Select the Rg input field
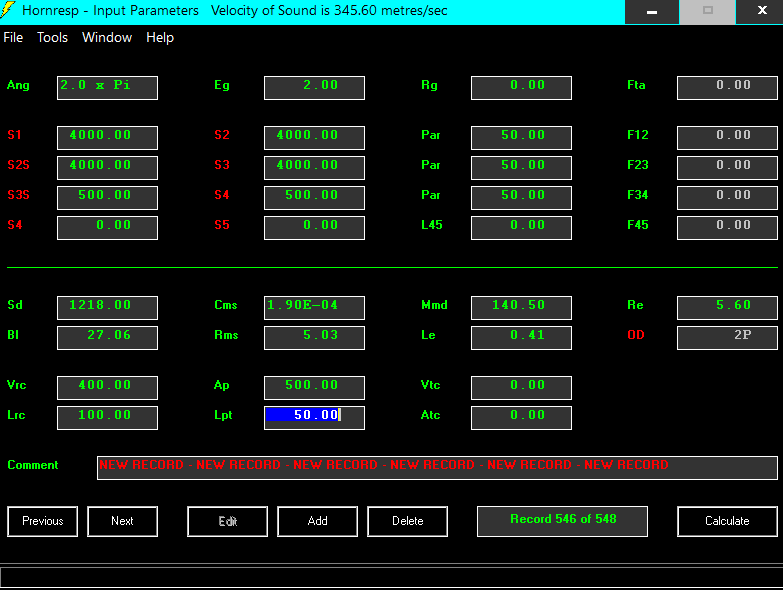 521,88
